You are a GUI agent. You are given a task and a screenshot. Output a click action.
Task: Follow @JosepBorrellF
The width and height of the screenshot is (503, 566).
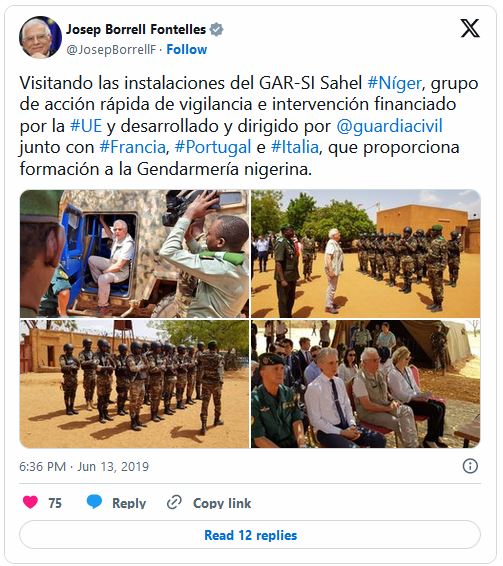pyautogui.click(x=187, y=49)
